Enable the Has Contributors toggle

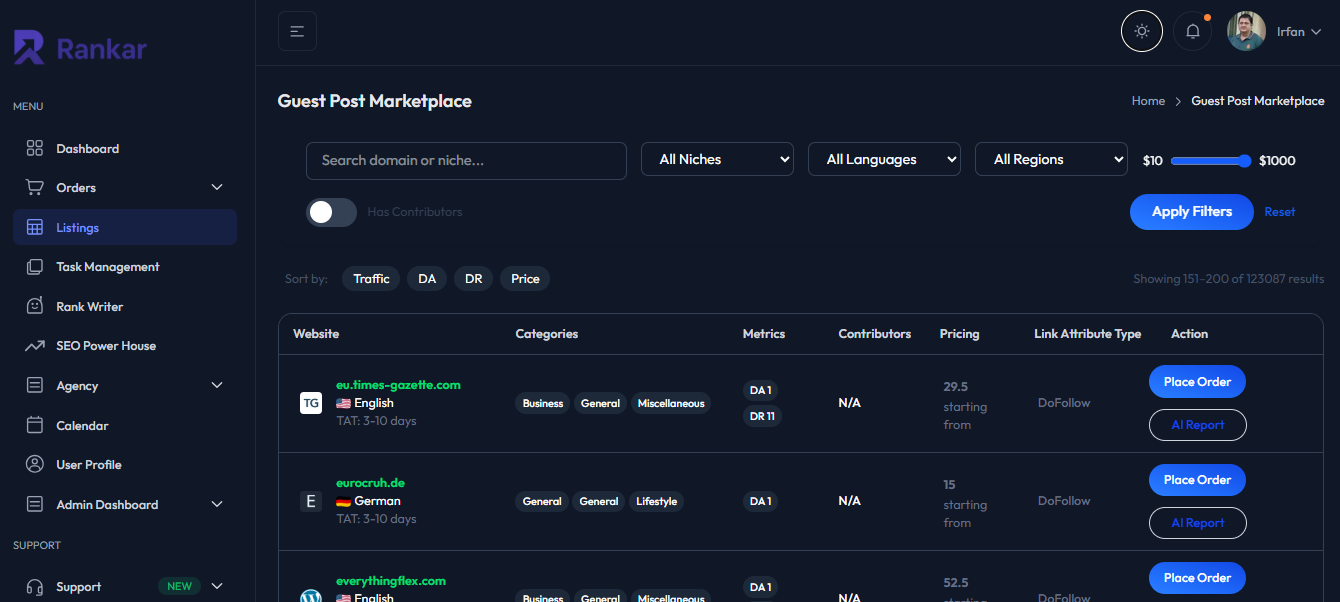click(331, 212)
